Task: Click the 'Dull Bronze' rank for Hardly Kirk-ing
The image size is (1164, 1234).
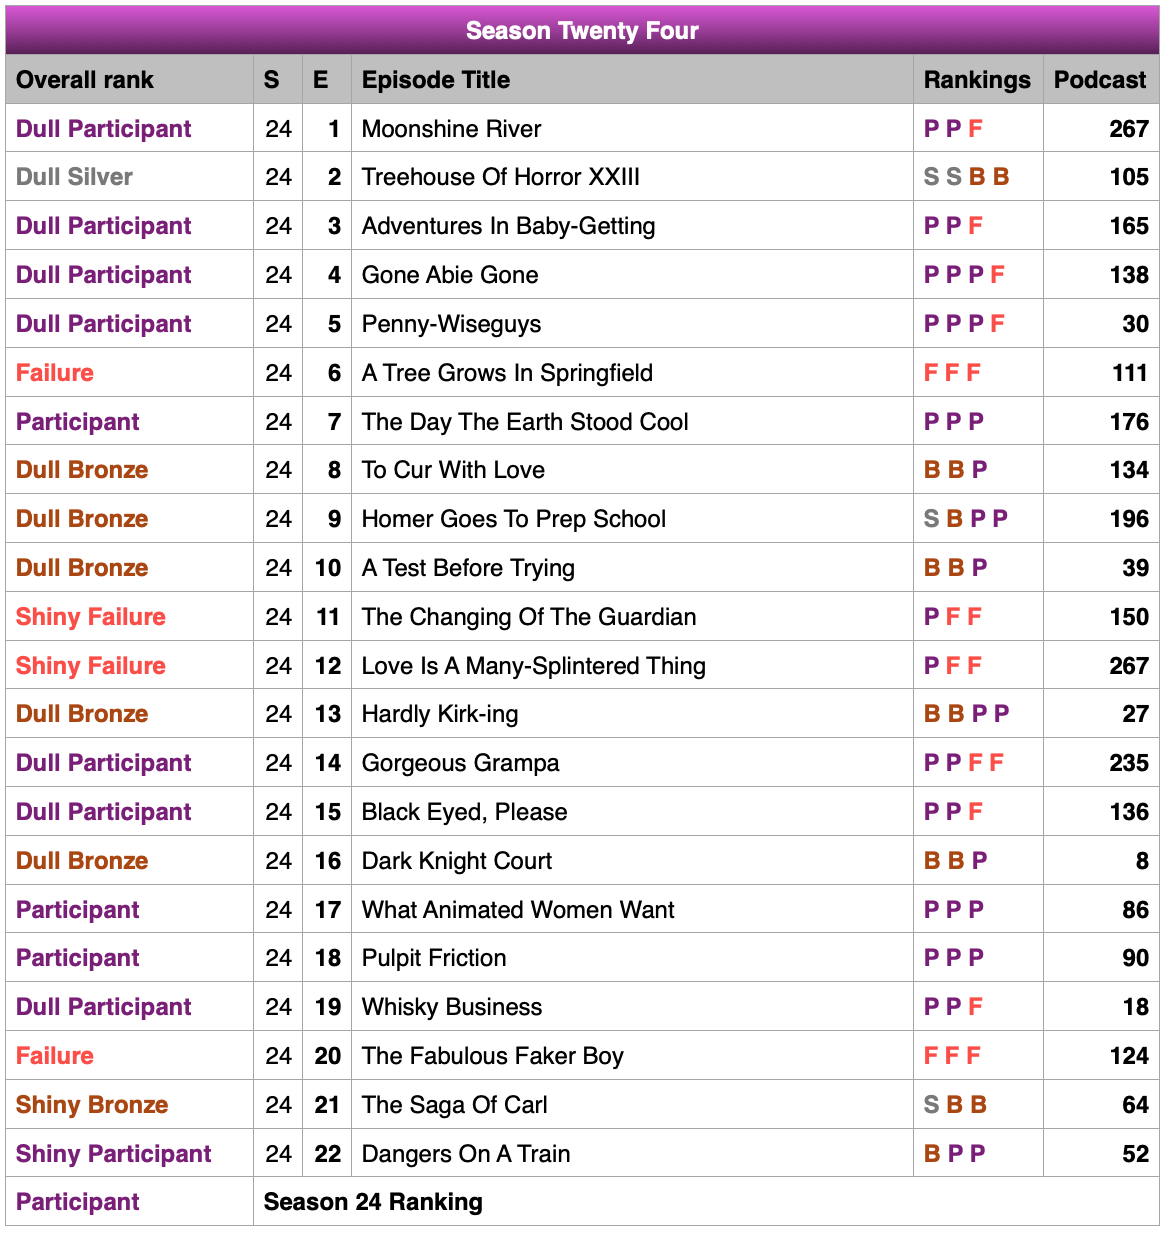Action: (x=82, y=714)
